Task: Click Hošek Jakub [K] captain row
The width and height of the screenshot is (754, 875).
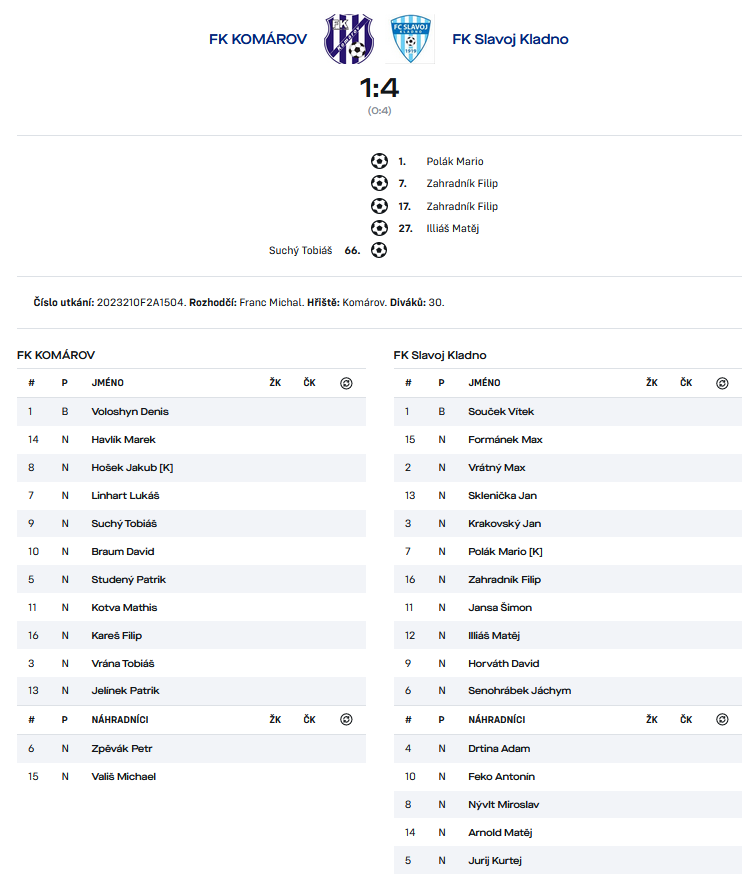Action: tap(191, 468)
